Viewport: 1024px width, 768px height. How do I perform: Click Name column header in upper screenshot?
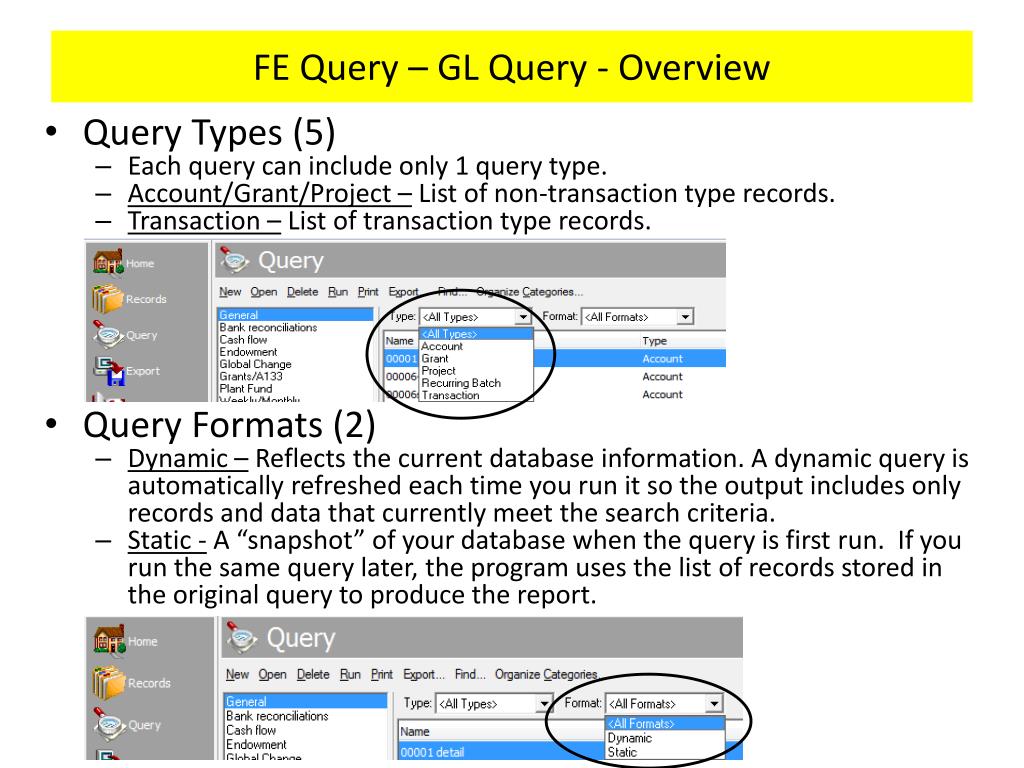point(399,340)
